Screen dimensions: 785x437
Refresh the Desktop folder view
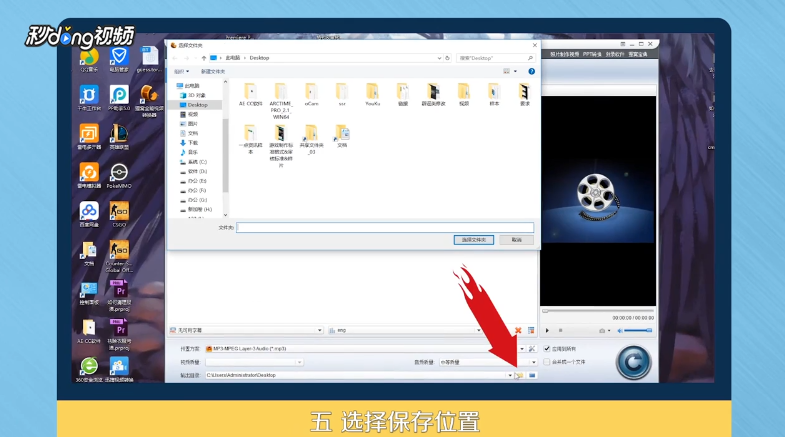(x=448, y=58)
